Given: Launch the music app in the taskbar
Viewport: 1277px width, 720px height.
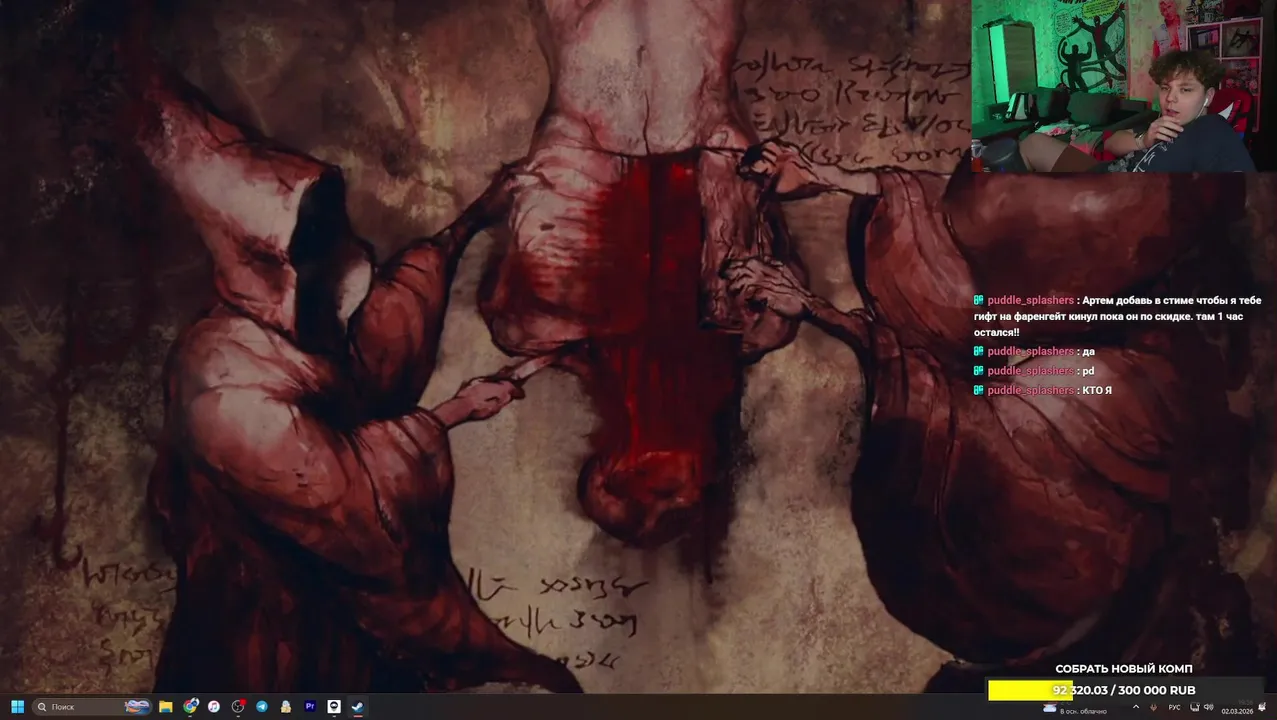Looking at the screenshot, I should pyautogui.click(x=214, y=707).
